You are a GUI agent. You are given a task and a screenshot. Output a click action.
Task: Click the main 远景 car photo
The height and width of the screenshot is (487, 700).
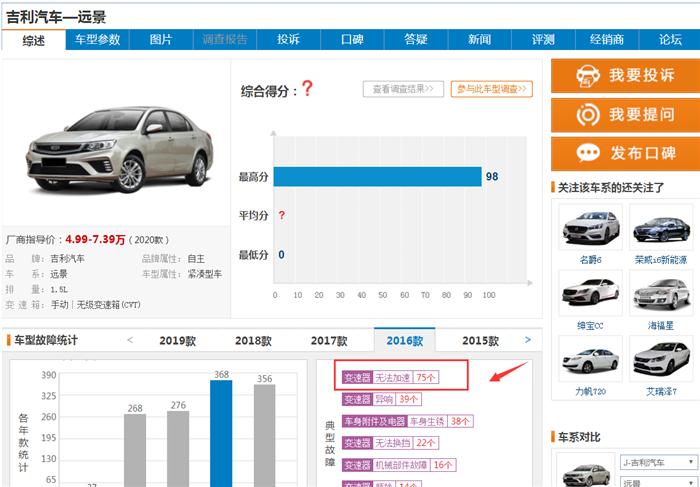pyautogui.click(x=119, y=149)
